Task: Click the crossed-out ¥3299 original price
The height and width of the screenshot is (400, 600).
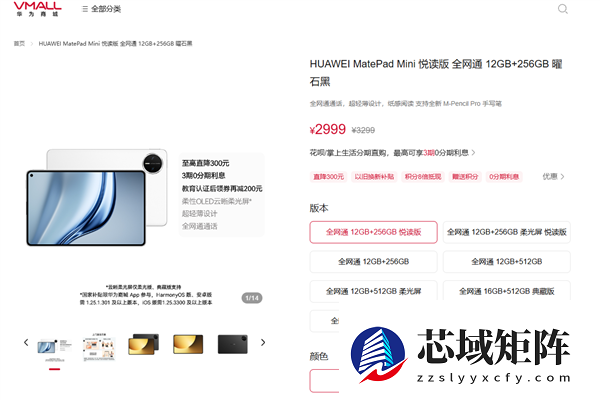Action: click(363, 131)
